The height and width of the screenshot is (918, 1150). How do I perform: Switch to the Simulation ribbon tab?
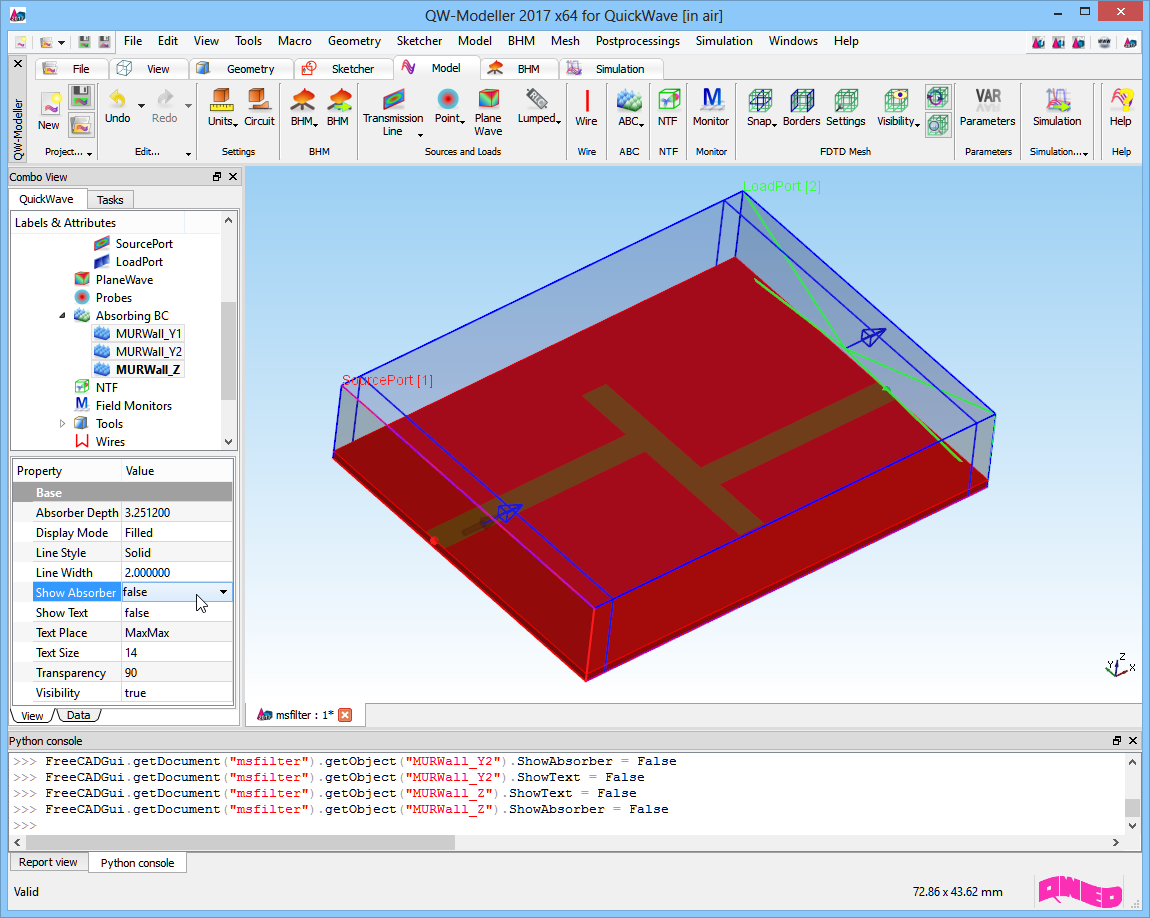[x=612, y=68]
